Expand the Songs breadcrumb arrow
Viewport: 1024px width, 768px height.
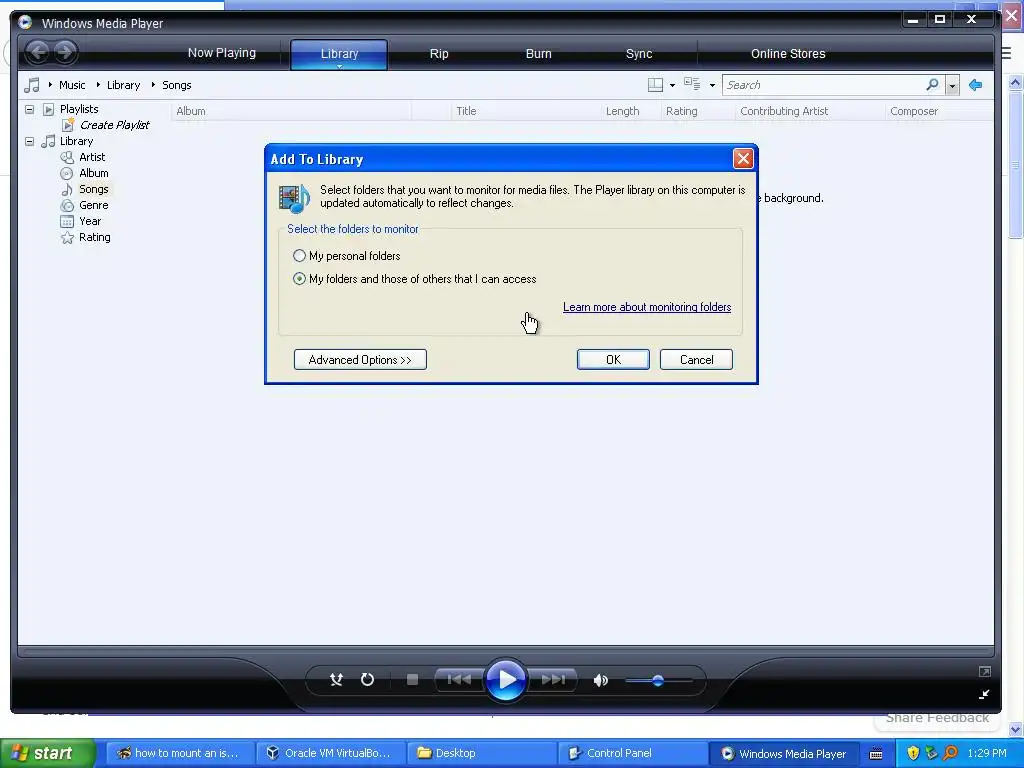[153, 85]
